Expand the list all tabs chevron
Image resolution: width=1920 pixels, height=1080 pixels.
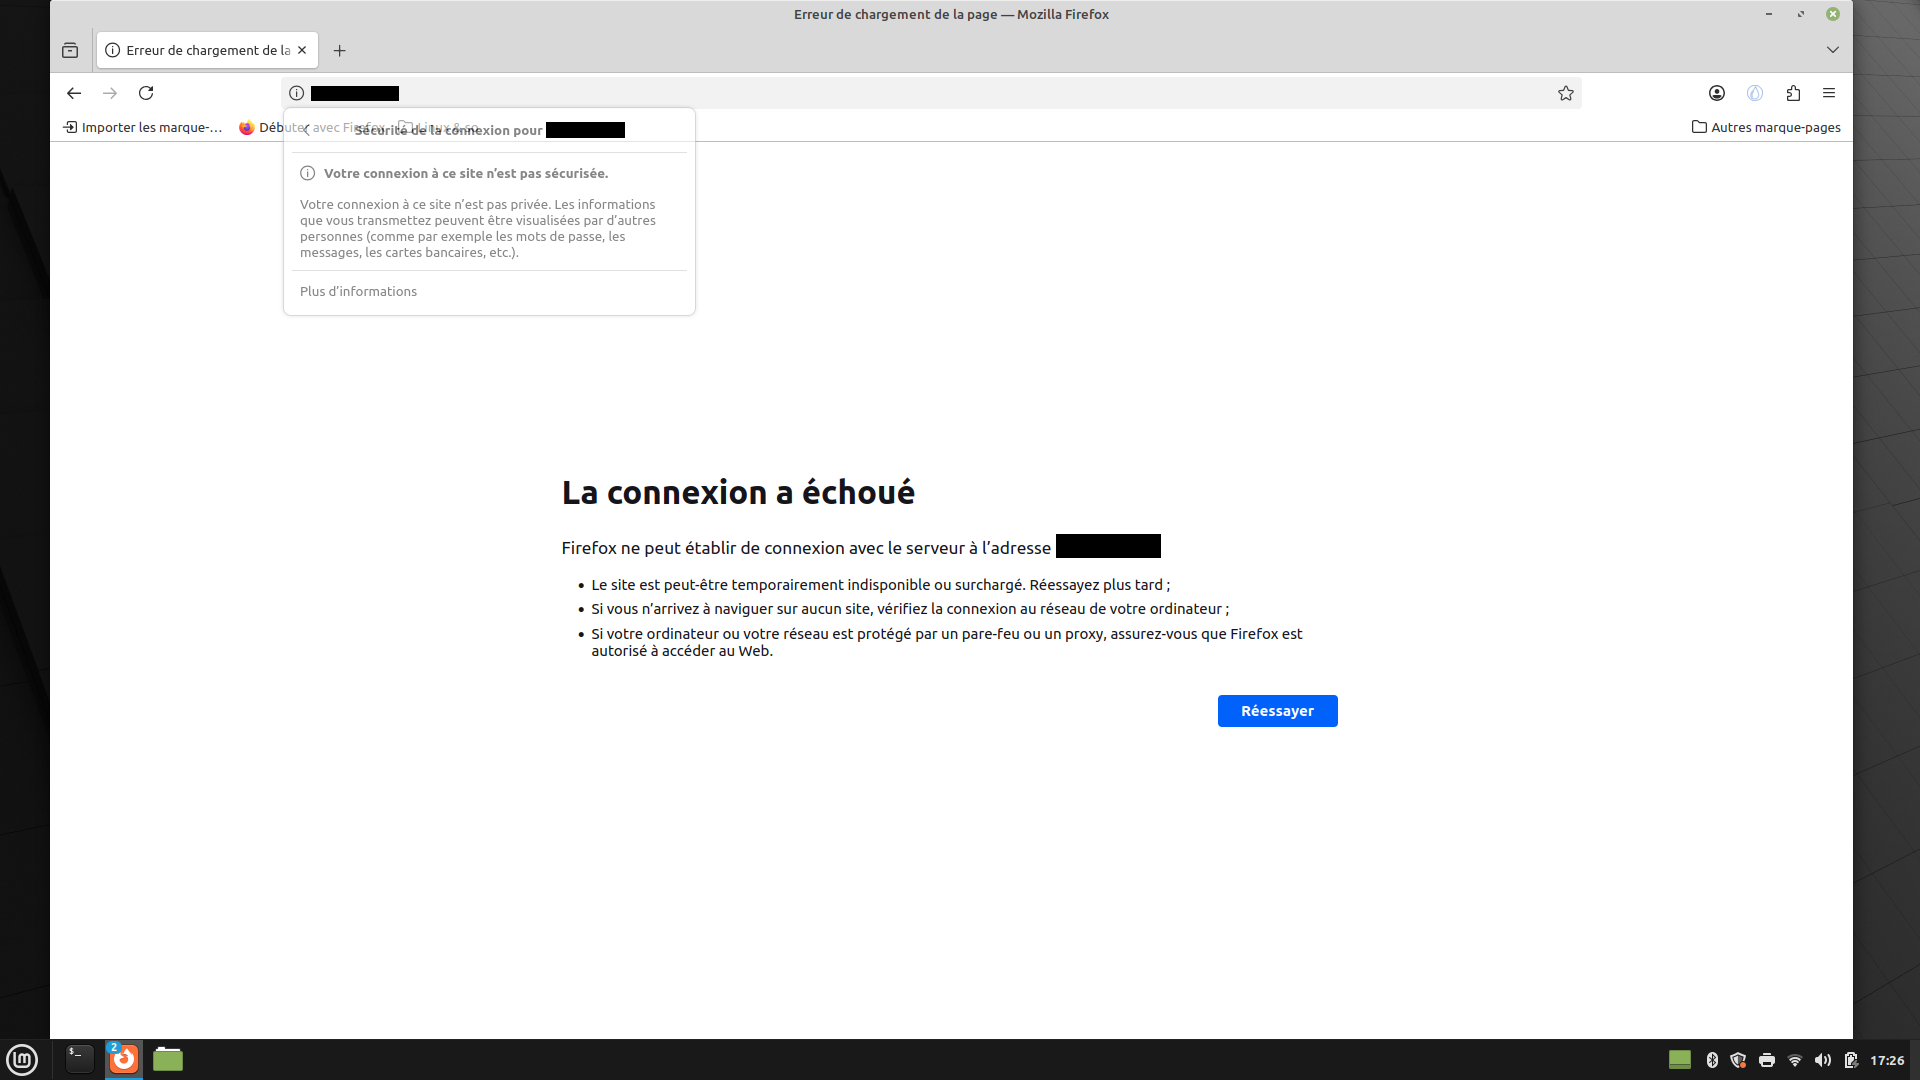click(x=1833, y=50)
